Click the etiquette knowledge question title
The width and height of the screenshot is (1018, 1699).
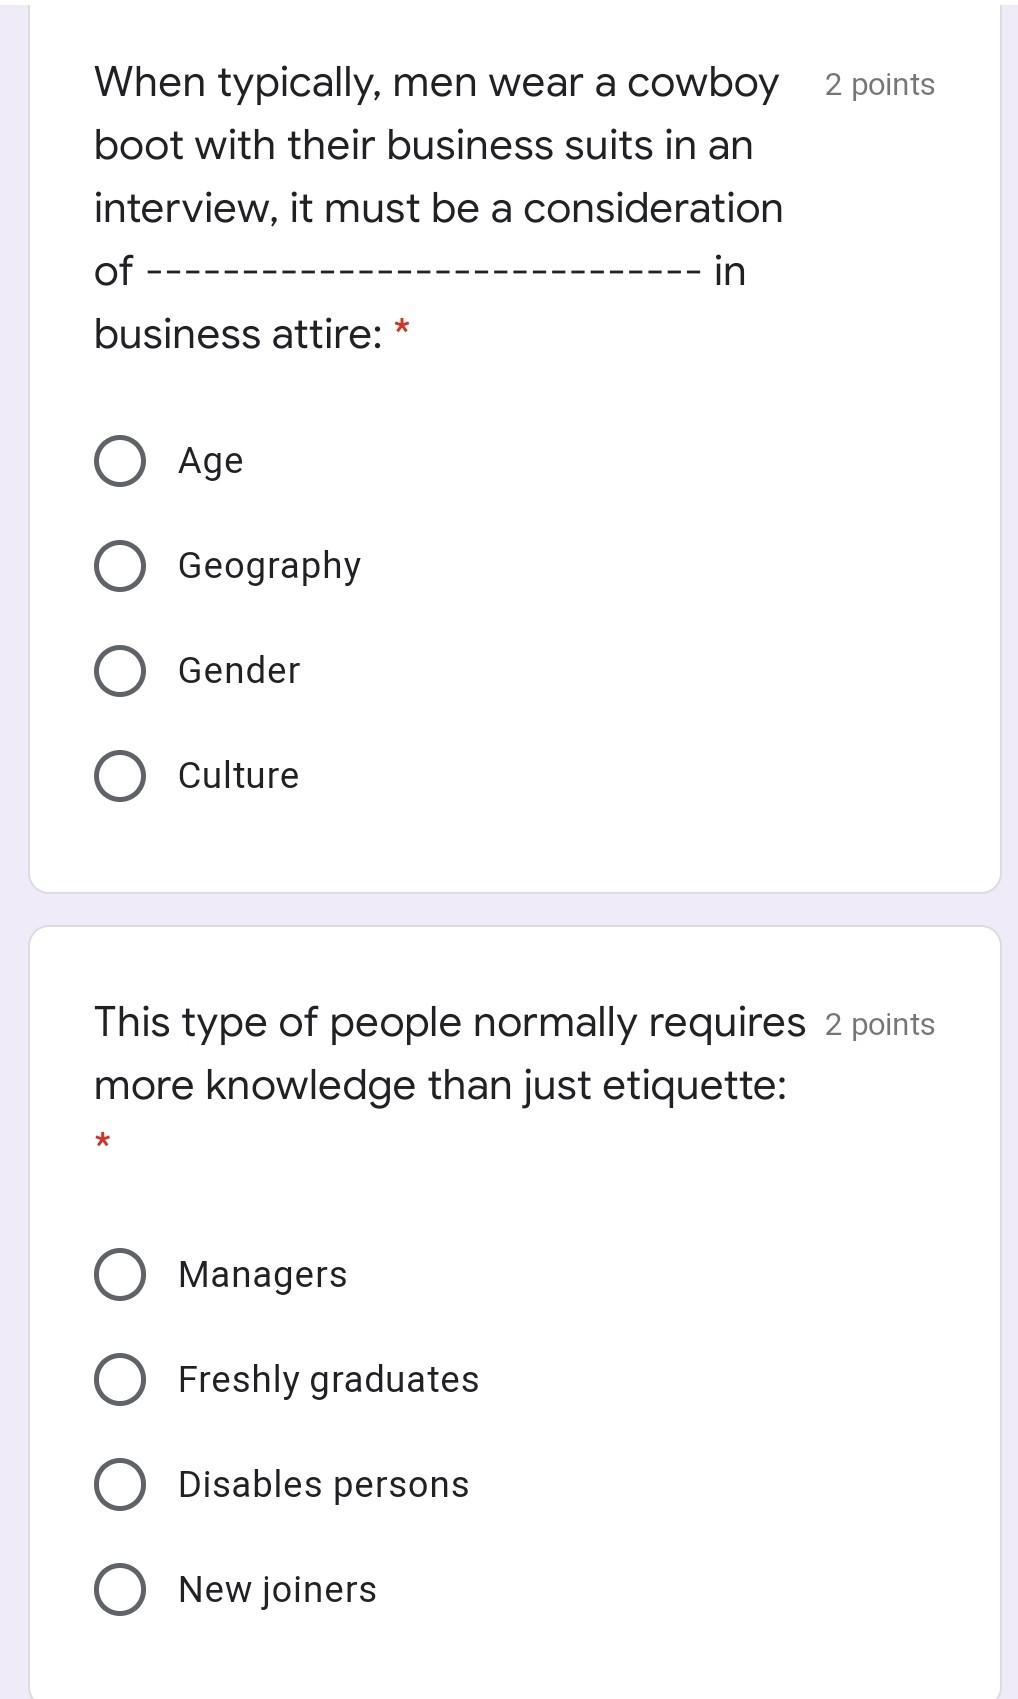[449, 1054]
